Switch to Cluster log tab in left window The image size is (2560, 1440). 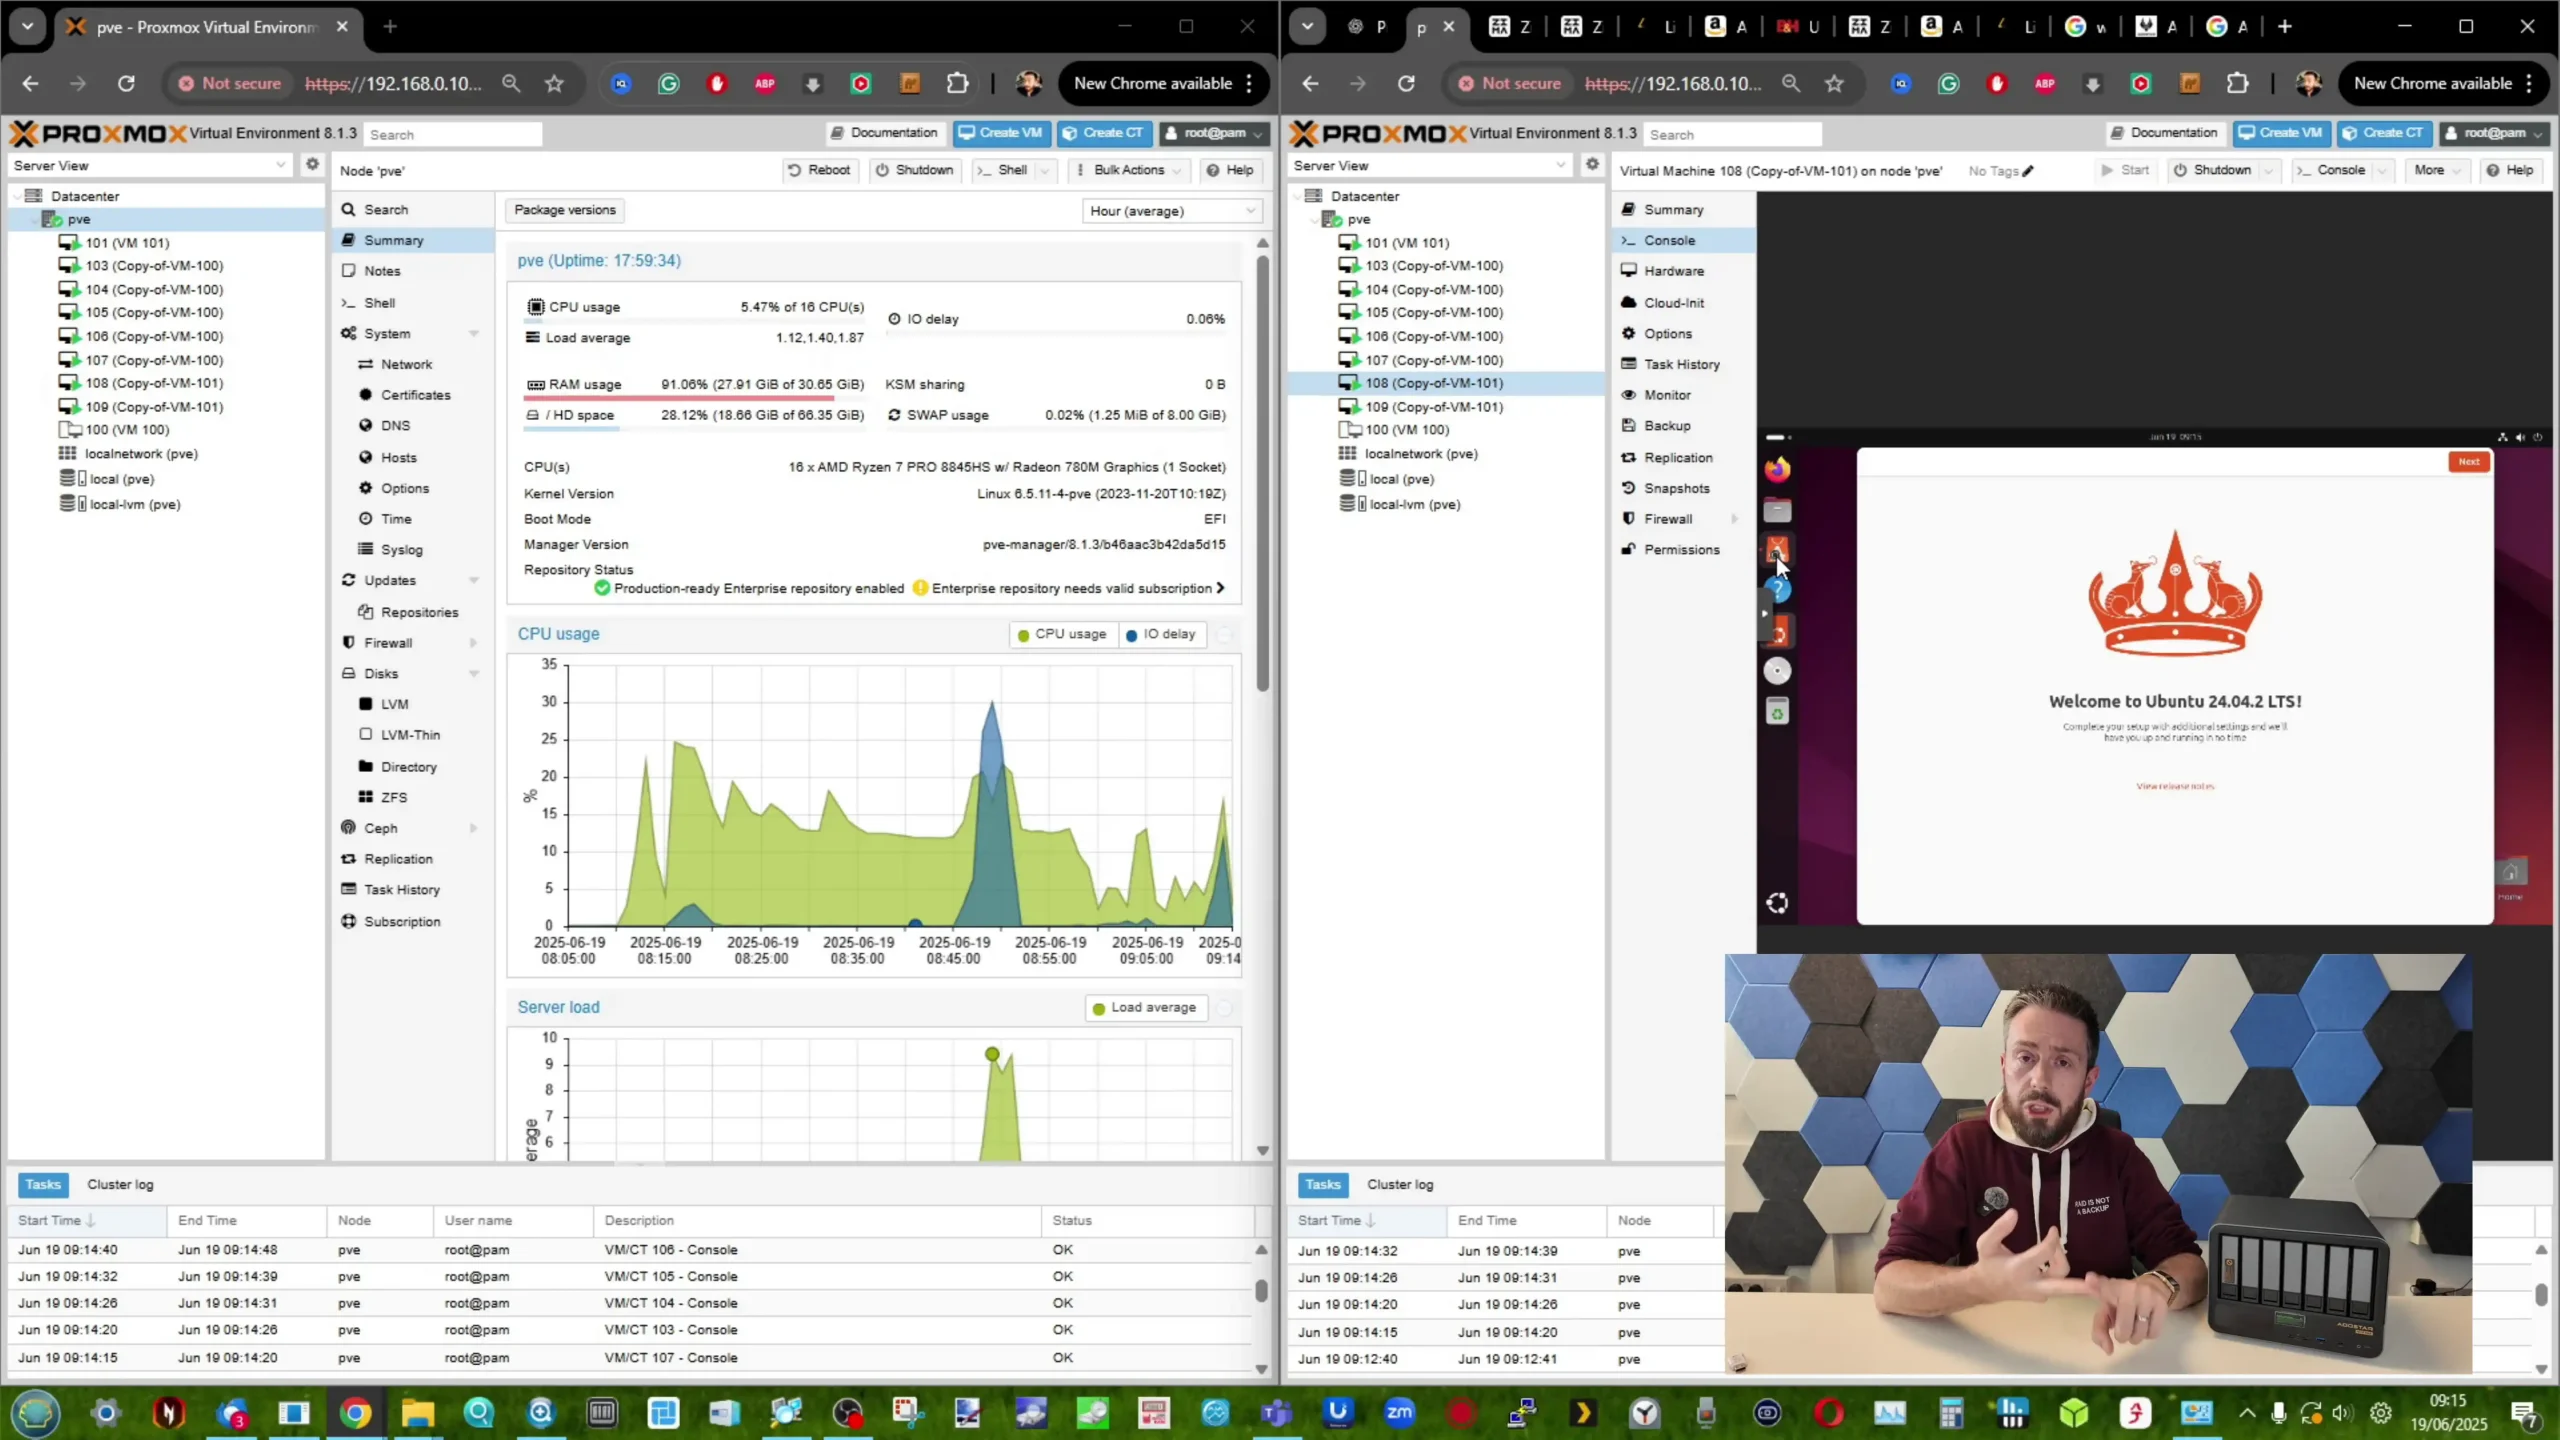click(x=120, y=1185)
